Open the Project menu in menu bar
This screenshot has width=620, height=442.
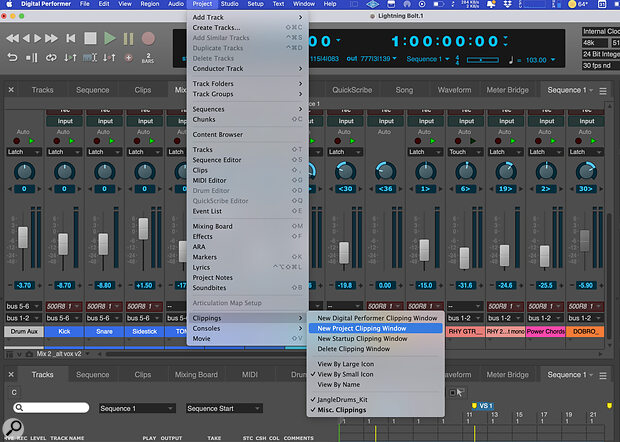(x=202, y=4)
